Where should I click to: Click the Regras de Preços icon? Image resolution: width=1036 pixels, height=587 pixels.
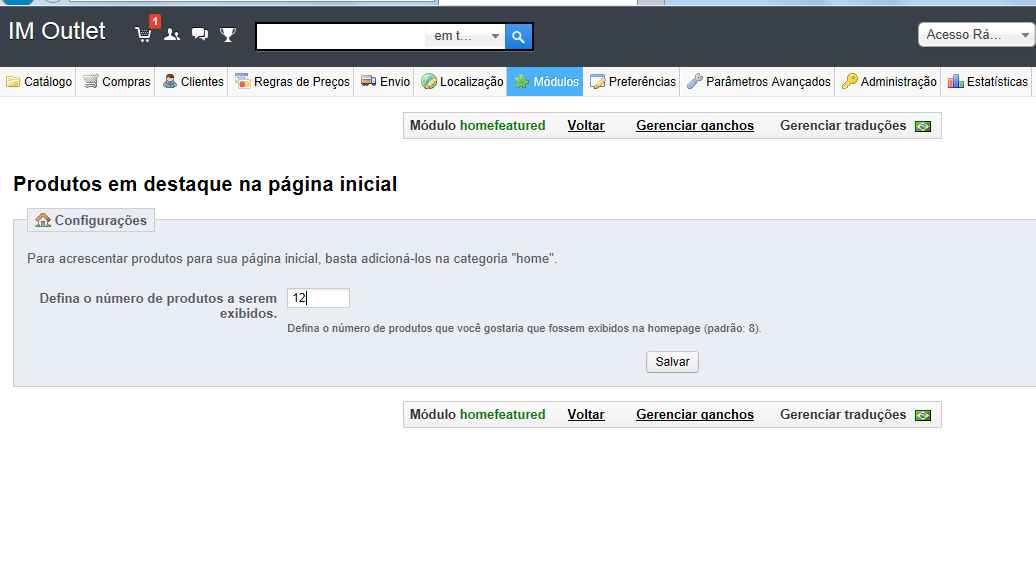click(242, 81)
